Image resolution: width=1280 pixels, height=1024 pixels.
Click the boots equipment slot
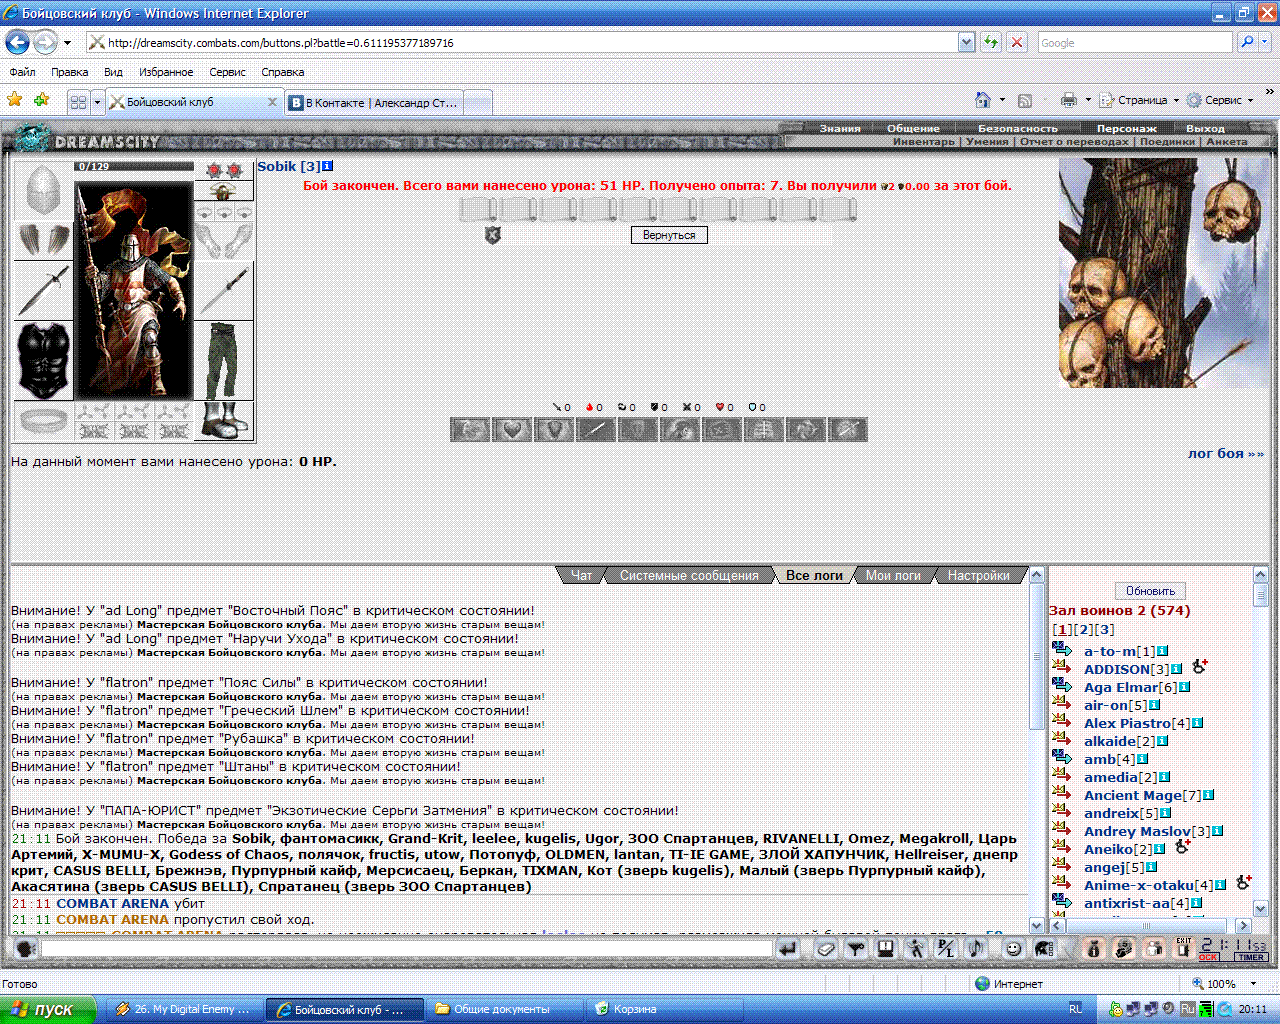pos(224,421)
